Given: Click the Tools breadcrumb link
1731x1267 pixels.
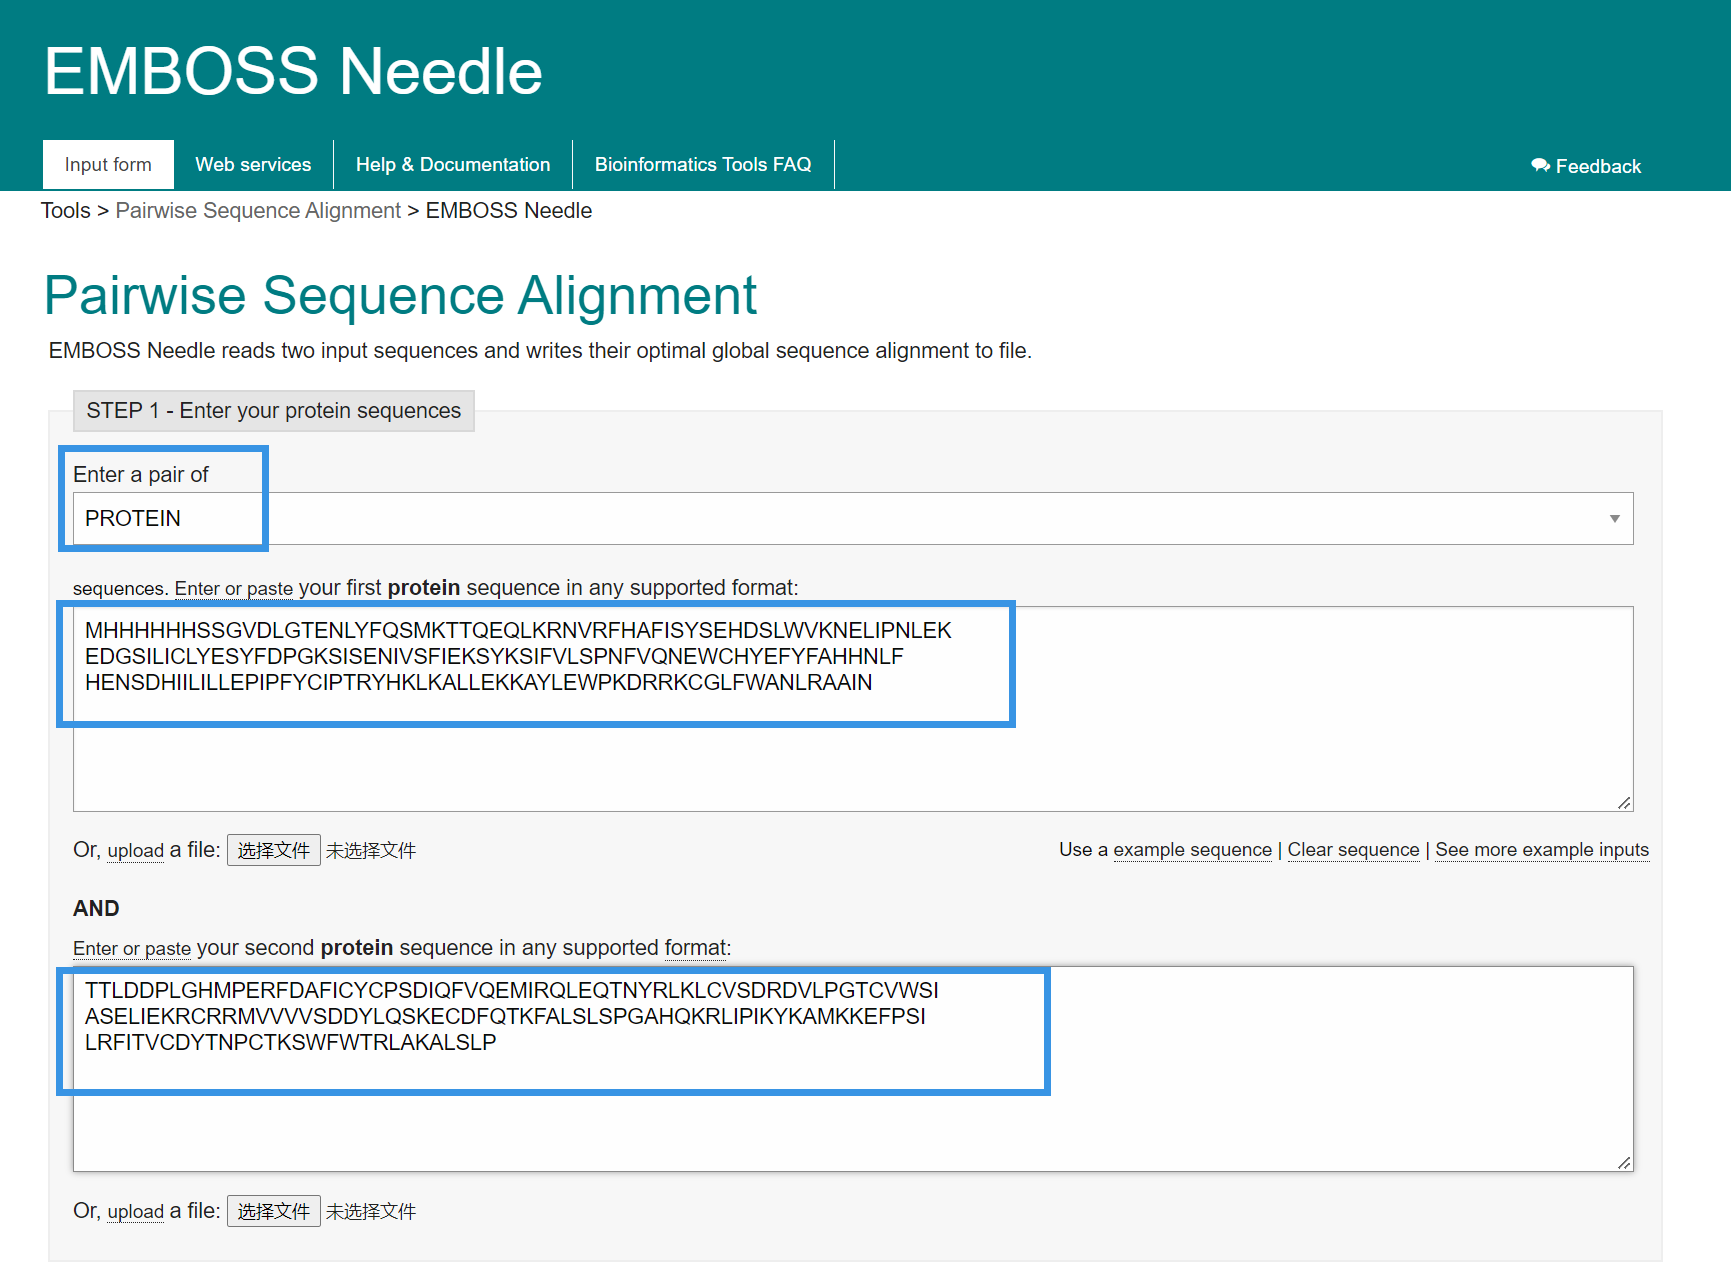Looking at the screenshot, I should coord(66,210).
